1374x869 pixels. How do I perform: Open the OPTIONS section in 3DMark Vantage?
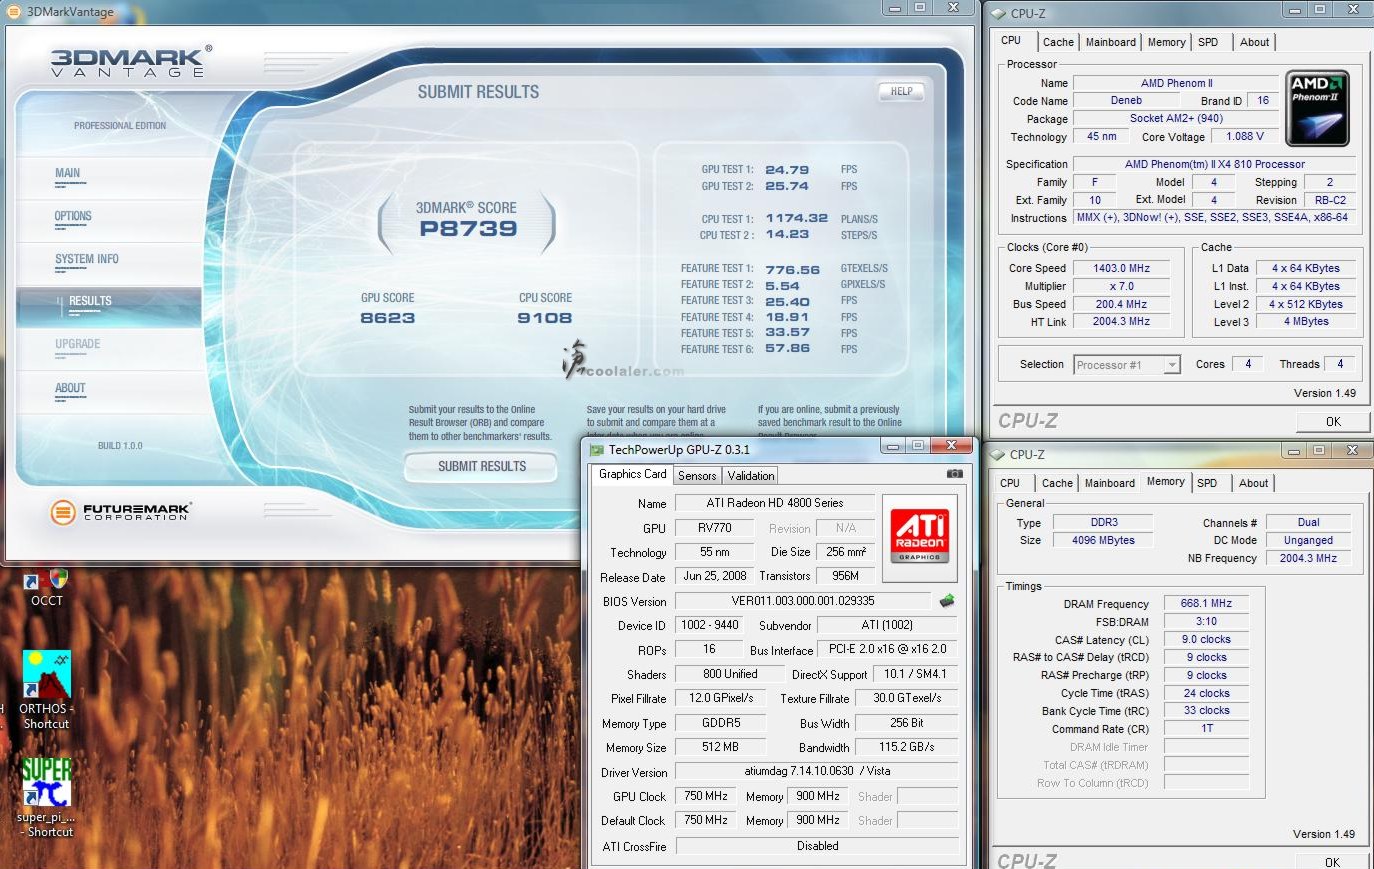(73, 216)
